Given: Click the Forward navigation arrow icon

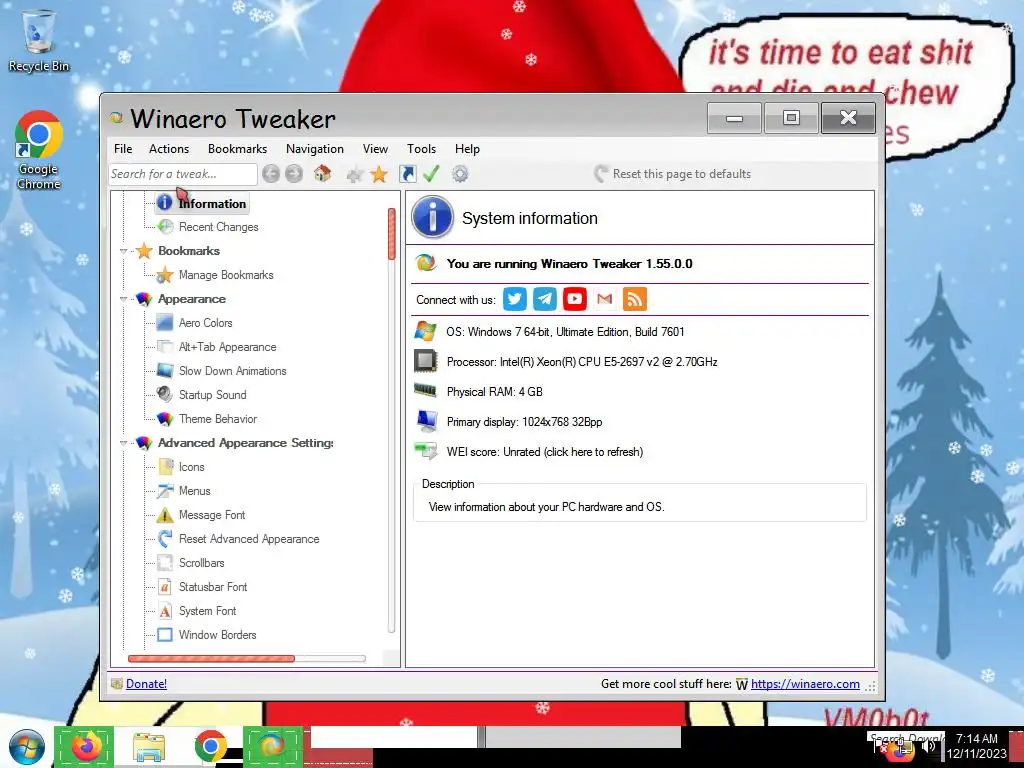Looking at the screenshot, I should pos(294,174).
